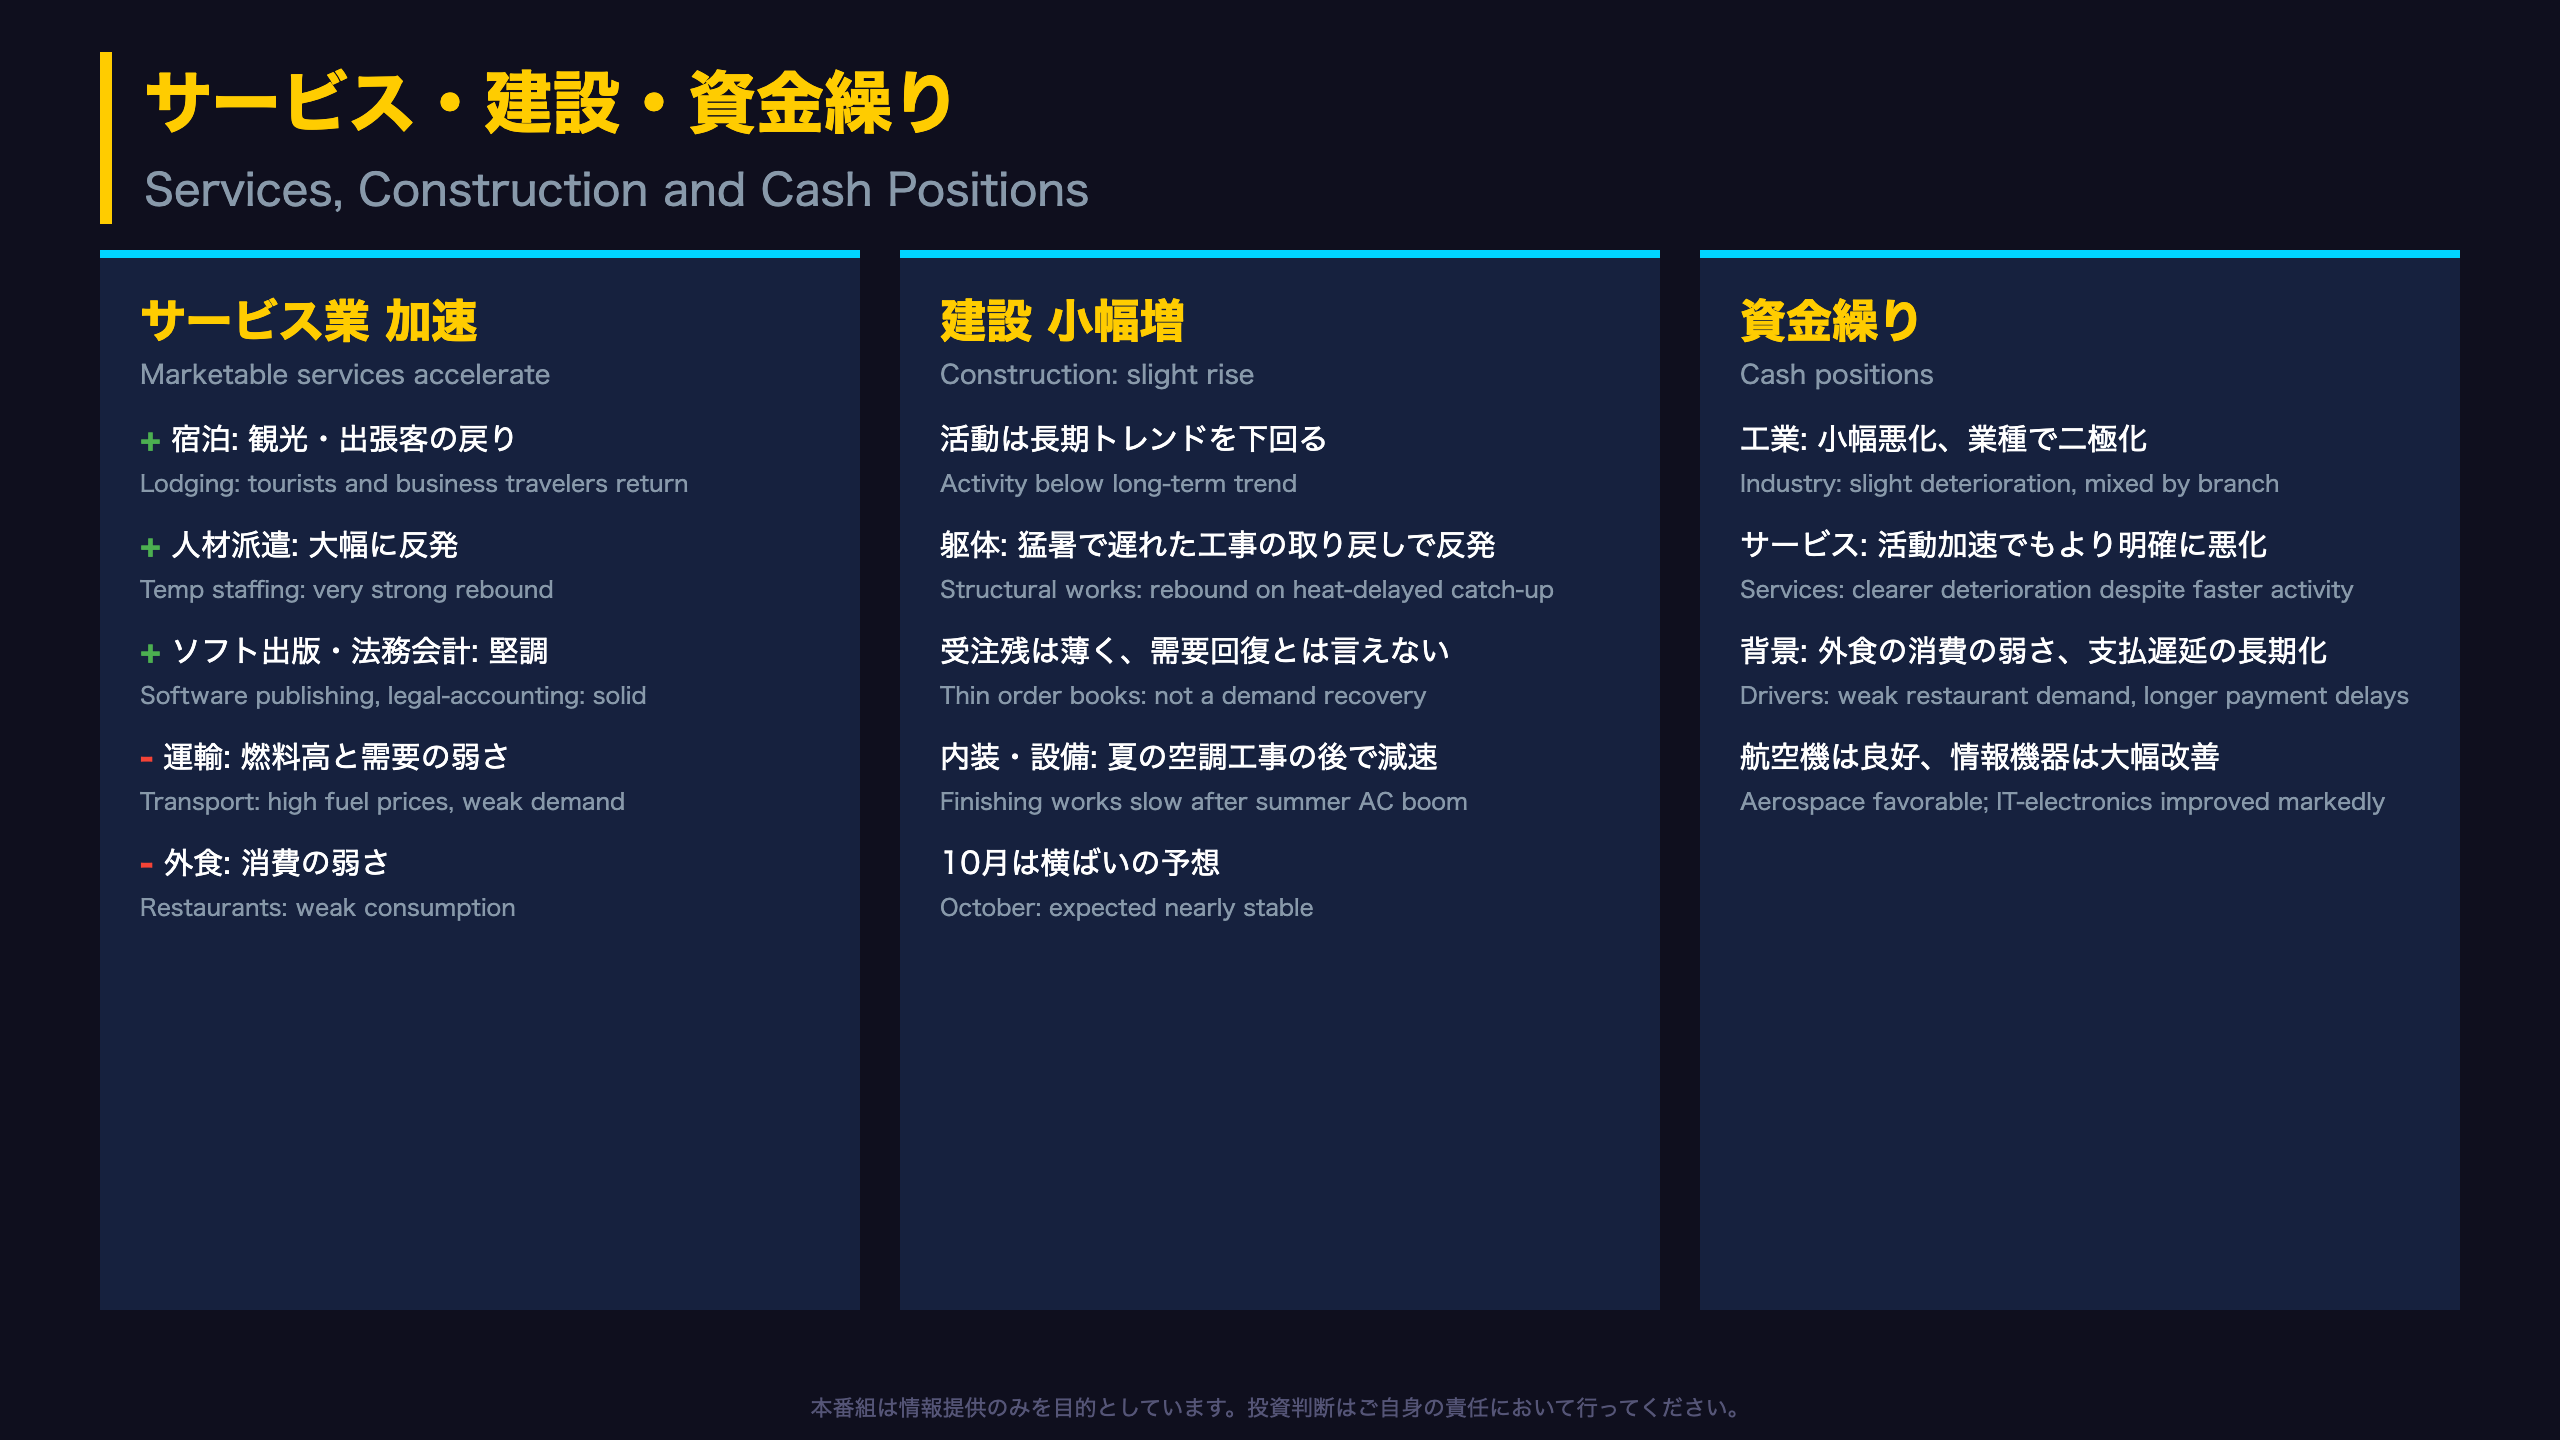The height and width of the screenshot is (1440, 2560).
Task: Click the text Marketable services accelerate
Action: tap(345, 374)
